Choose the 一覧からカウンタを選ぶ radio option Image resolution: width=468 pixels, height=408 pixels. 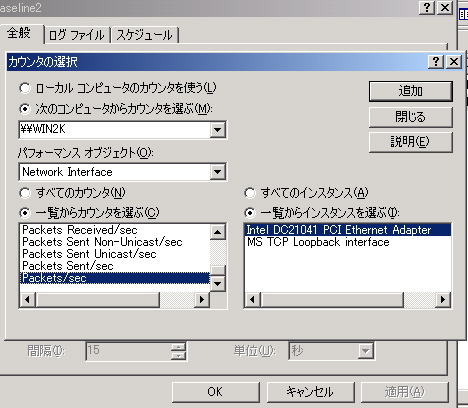pos(25,213)
